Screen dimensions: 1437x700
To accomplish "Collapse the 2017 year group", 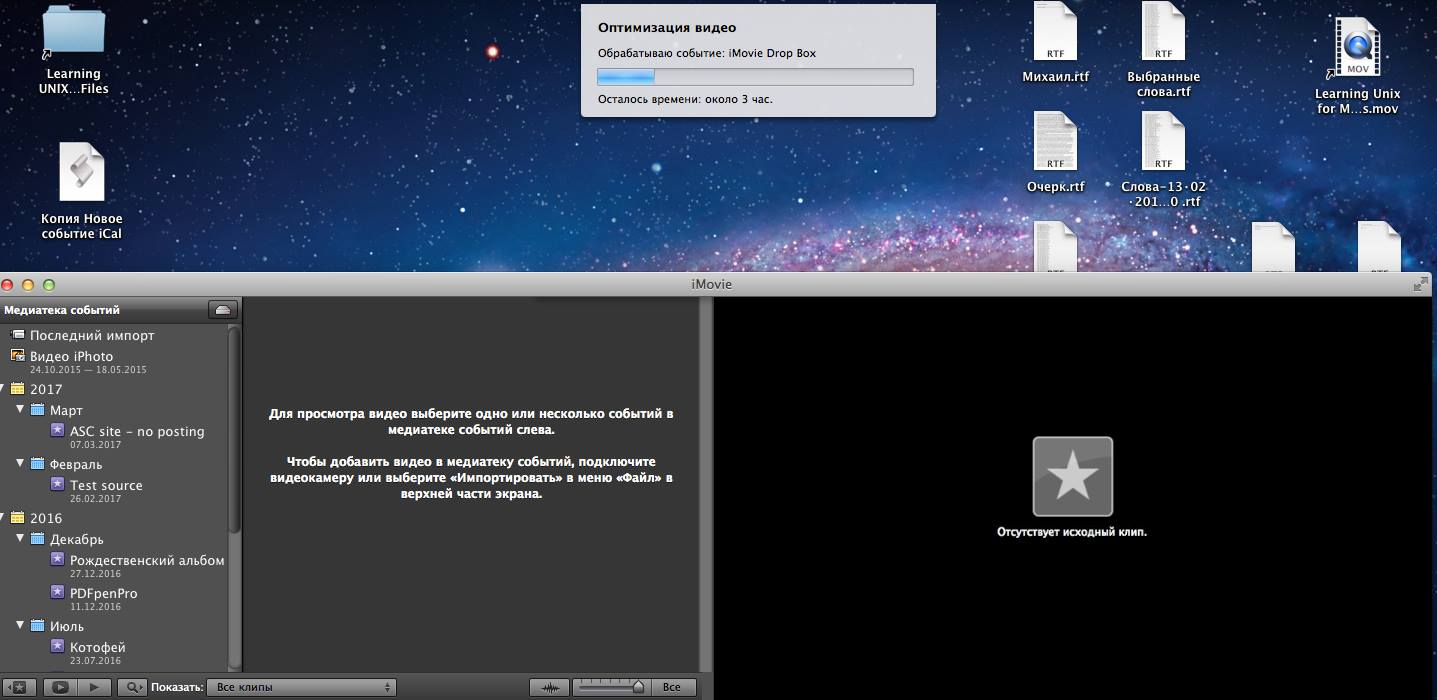I will click(2, 389).
